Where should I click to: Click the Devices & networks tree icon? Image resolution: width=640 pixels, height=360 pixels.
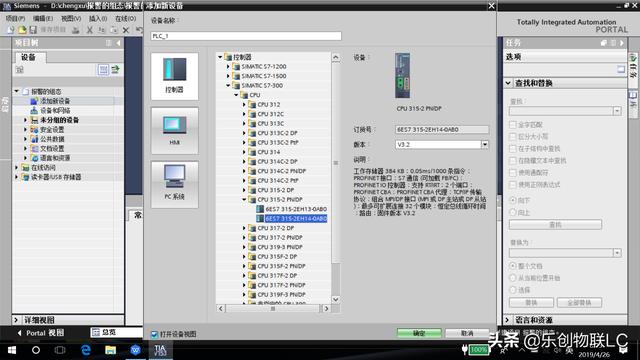(x=34, y=111)
